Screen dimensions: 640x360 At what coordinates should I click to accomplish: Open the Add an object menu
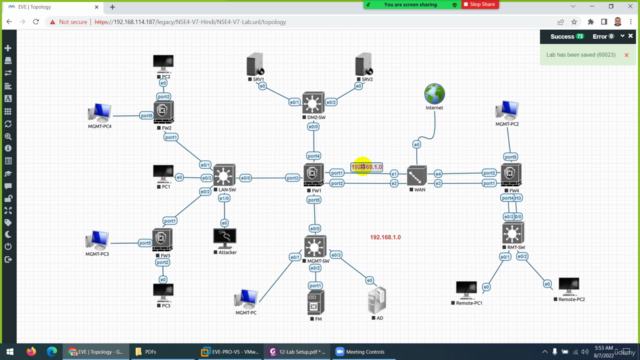(x=8, y=48)
